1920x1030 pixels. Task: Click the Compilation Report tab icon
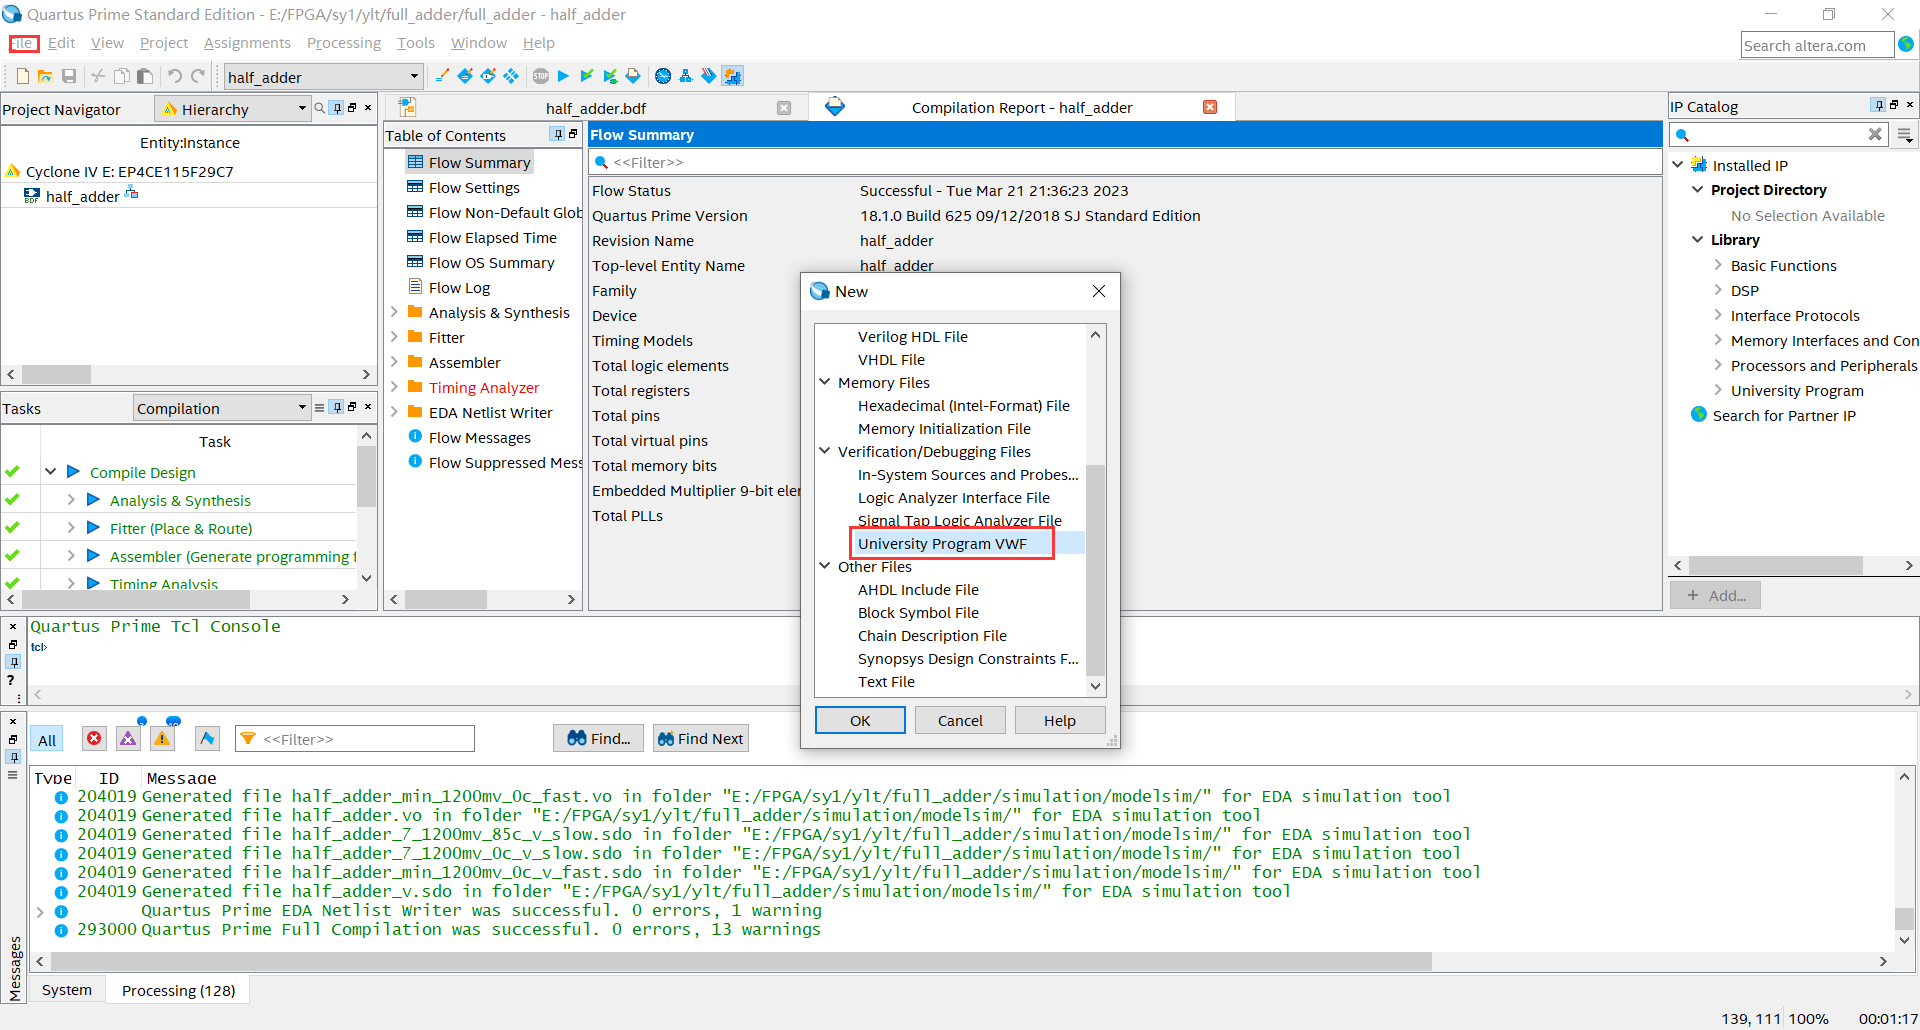[835, 107]
